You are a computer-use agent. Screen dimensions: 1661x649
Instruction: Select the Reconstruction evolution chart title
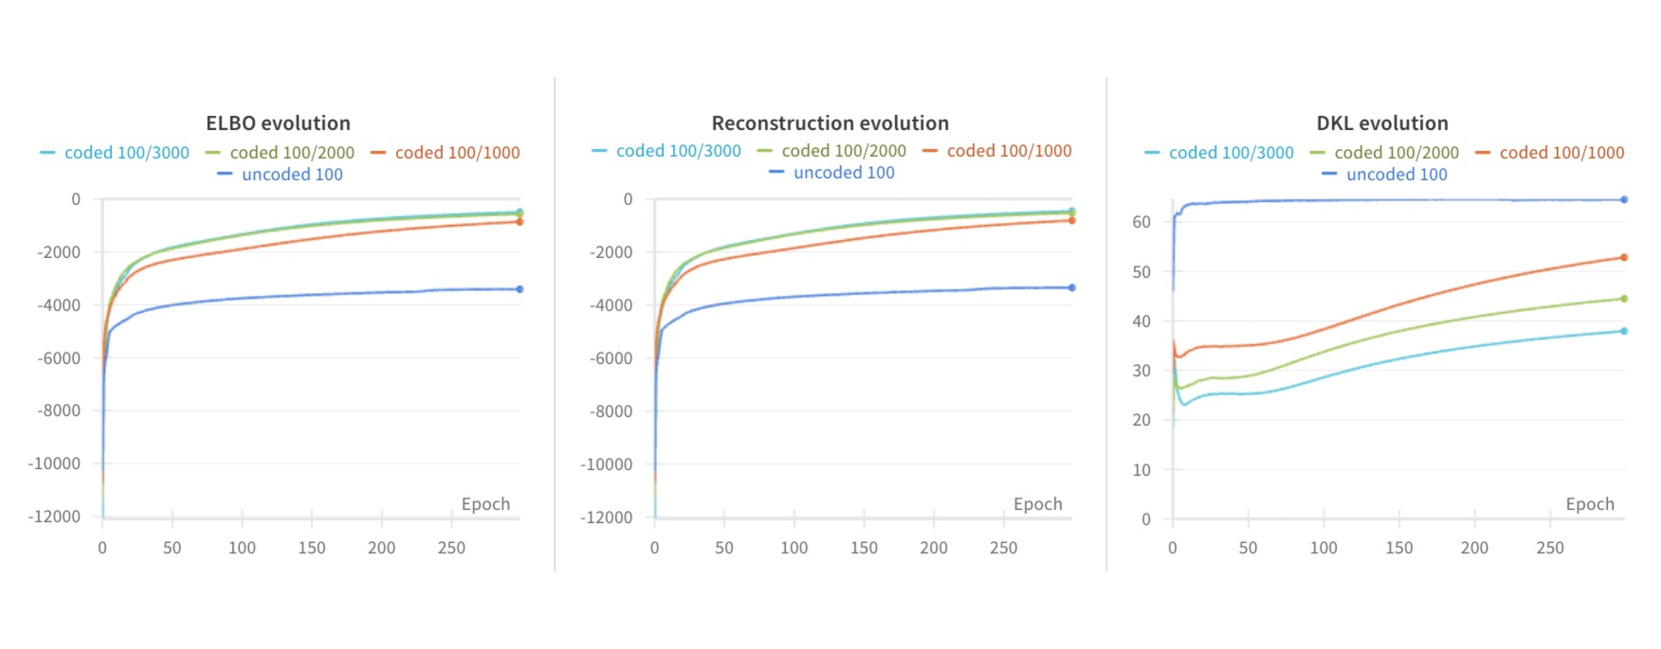pos(830,123)
